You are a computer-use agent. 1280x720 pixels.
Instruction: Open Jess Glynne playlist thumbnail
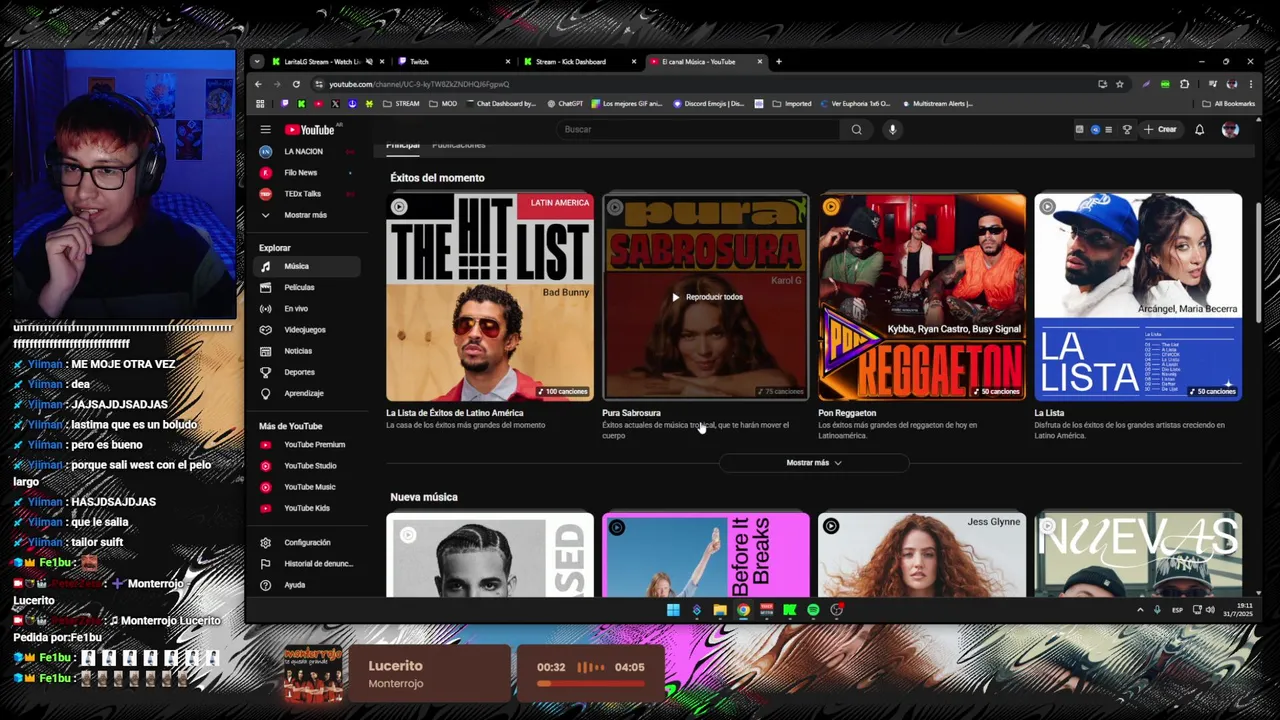tap(922, 555)
